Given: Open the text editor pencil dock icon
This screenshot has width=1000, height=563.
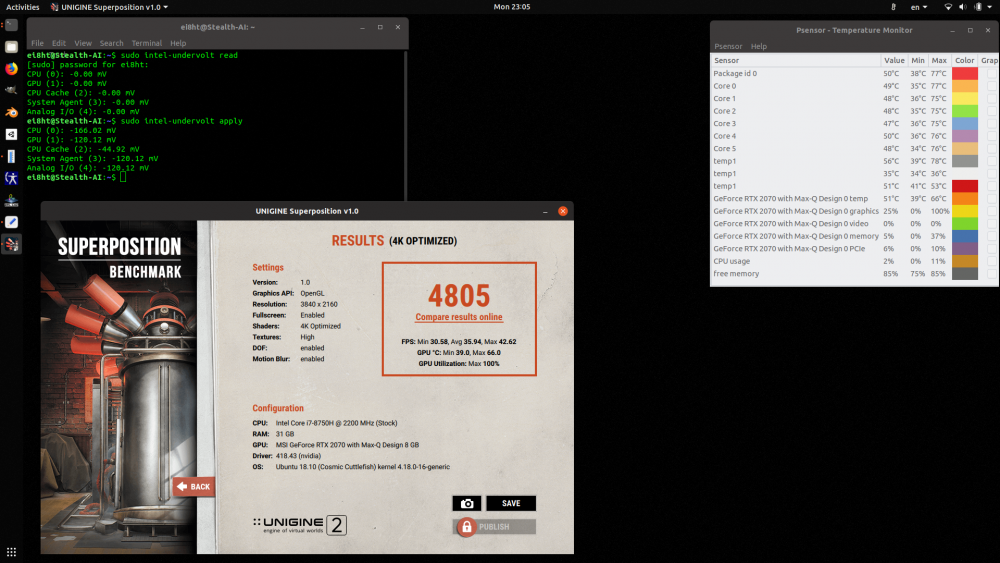Looking at the screenshot, I should pos(11,222).
